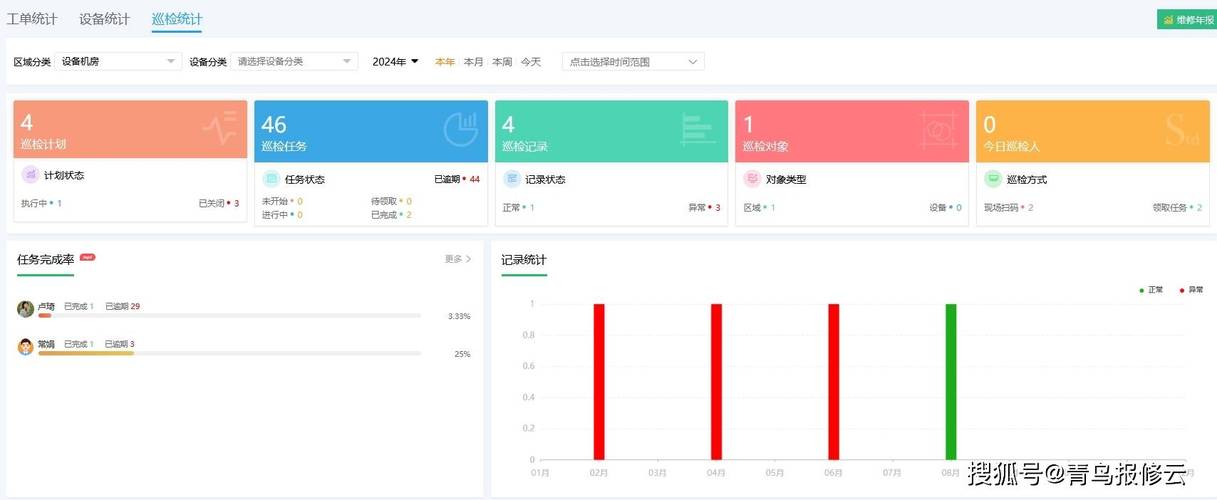The image size is (1217, 500).
Task: Filter by 本年 time range
Action: (445, 61)
